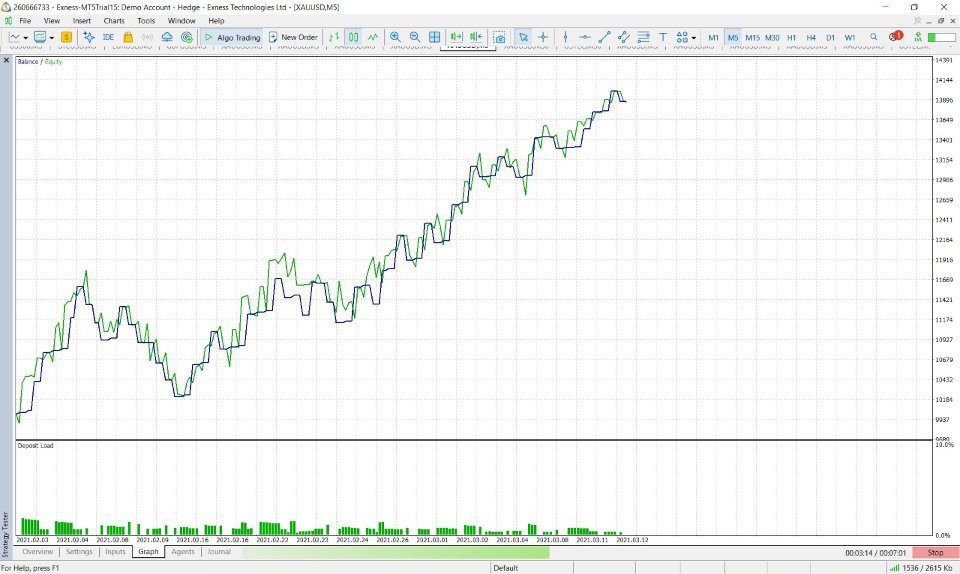Toggle chart shift
960x574 pixels.
click(476, 37)
